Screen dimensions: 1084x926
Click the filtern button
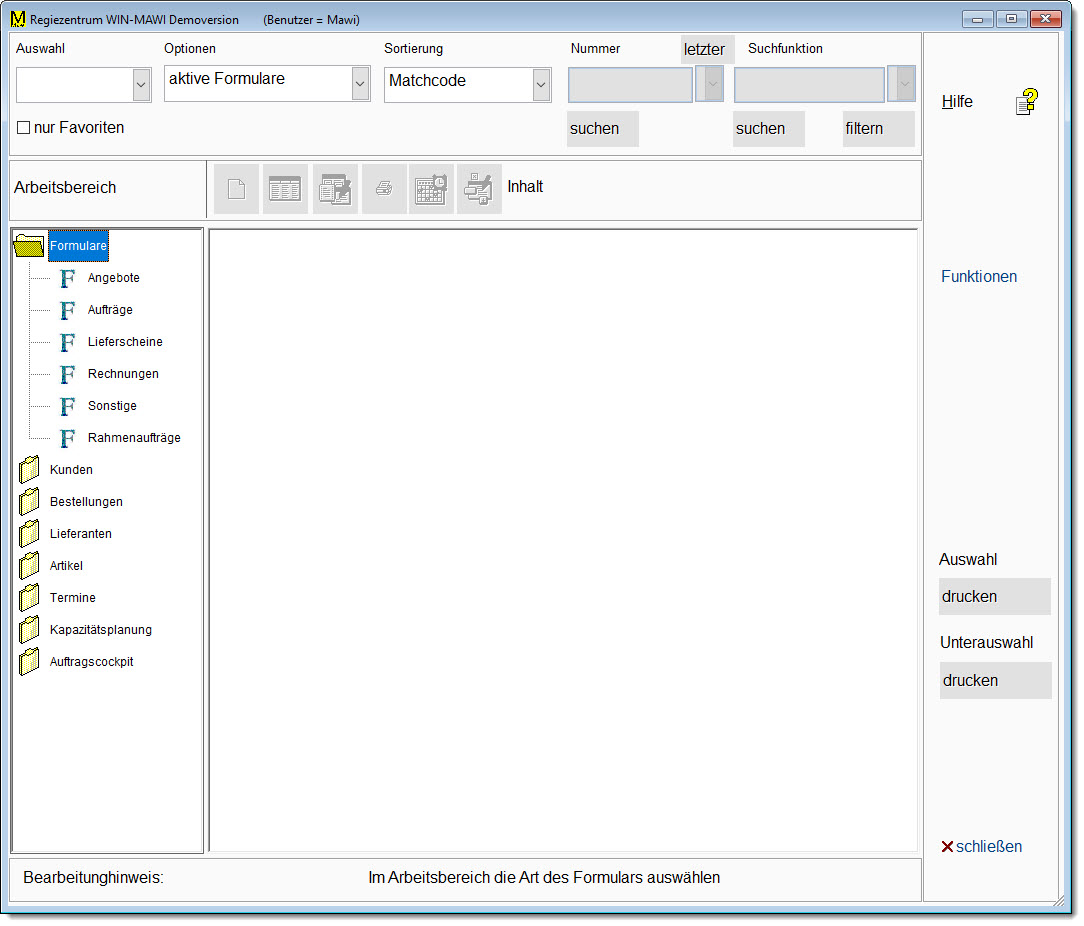pyautogui.click(x=878, y=129)
